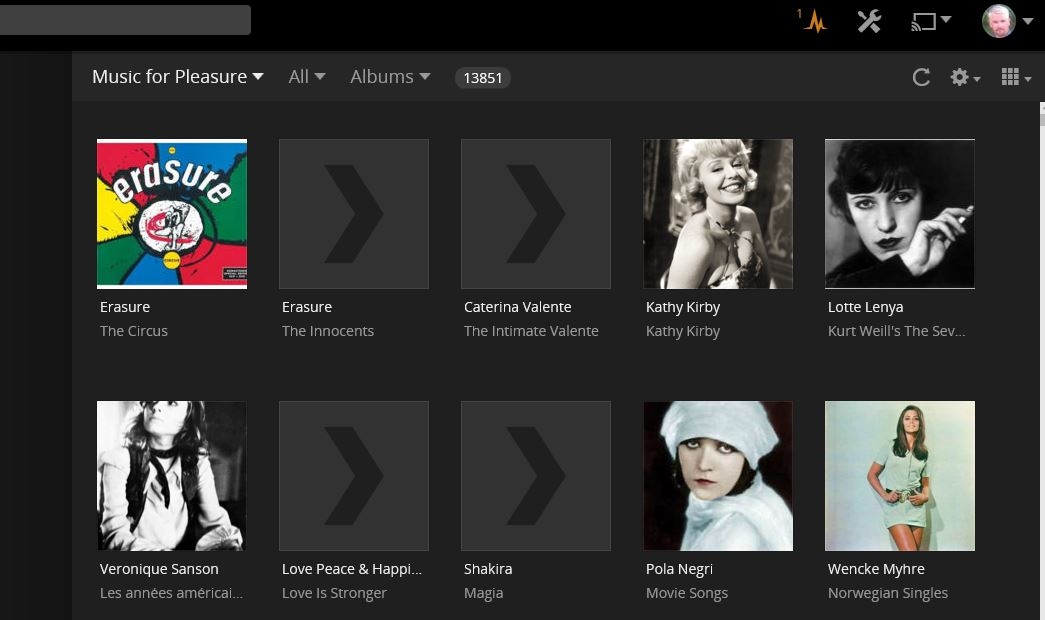This screenshot has height=620, width=1045.
Task: Click grey Kathy Kirby album title
Action: (x=682, y=331)
